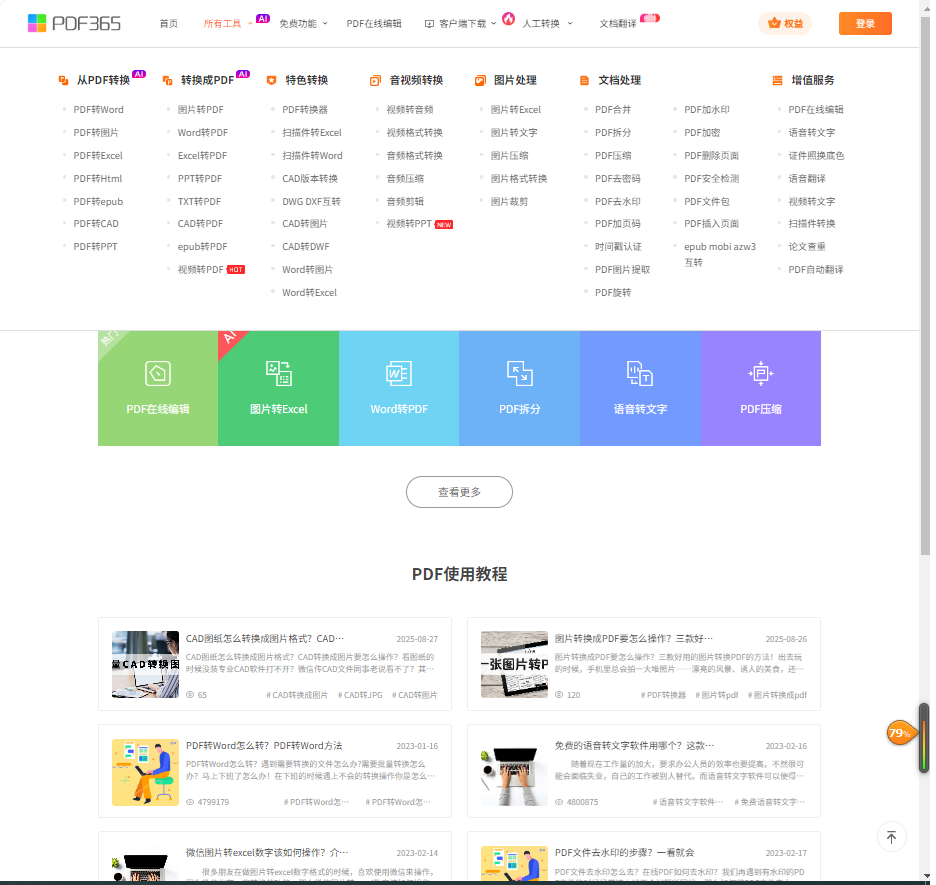Viewport: 936px width, 885px height.
Task: Click the 79% floating progress indicator
Action: [900, 733]
